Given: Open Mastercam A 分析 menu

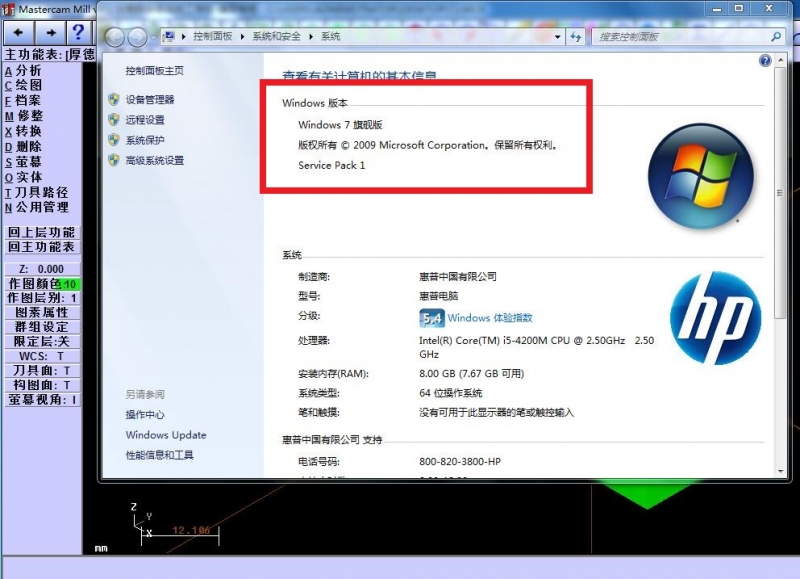Looking at the screenshot, I should tap(22, 70).
